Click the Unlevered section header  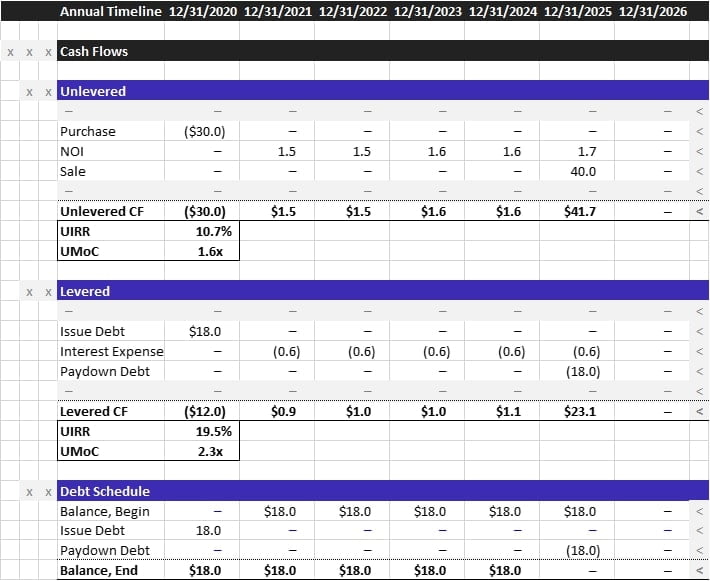383,91
